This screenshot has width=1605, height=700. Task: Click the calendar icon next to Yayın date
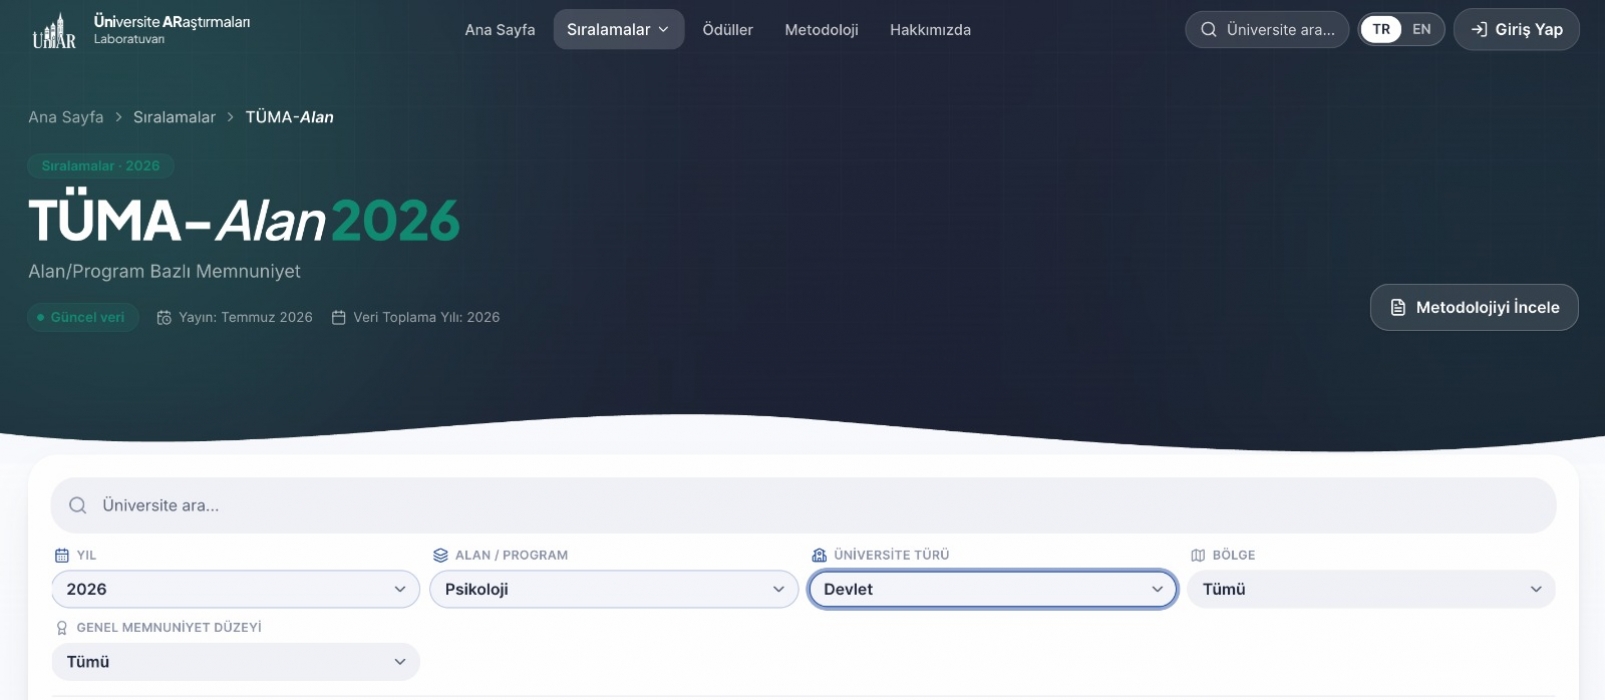(164, 318)
